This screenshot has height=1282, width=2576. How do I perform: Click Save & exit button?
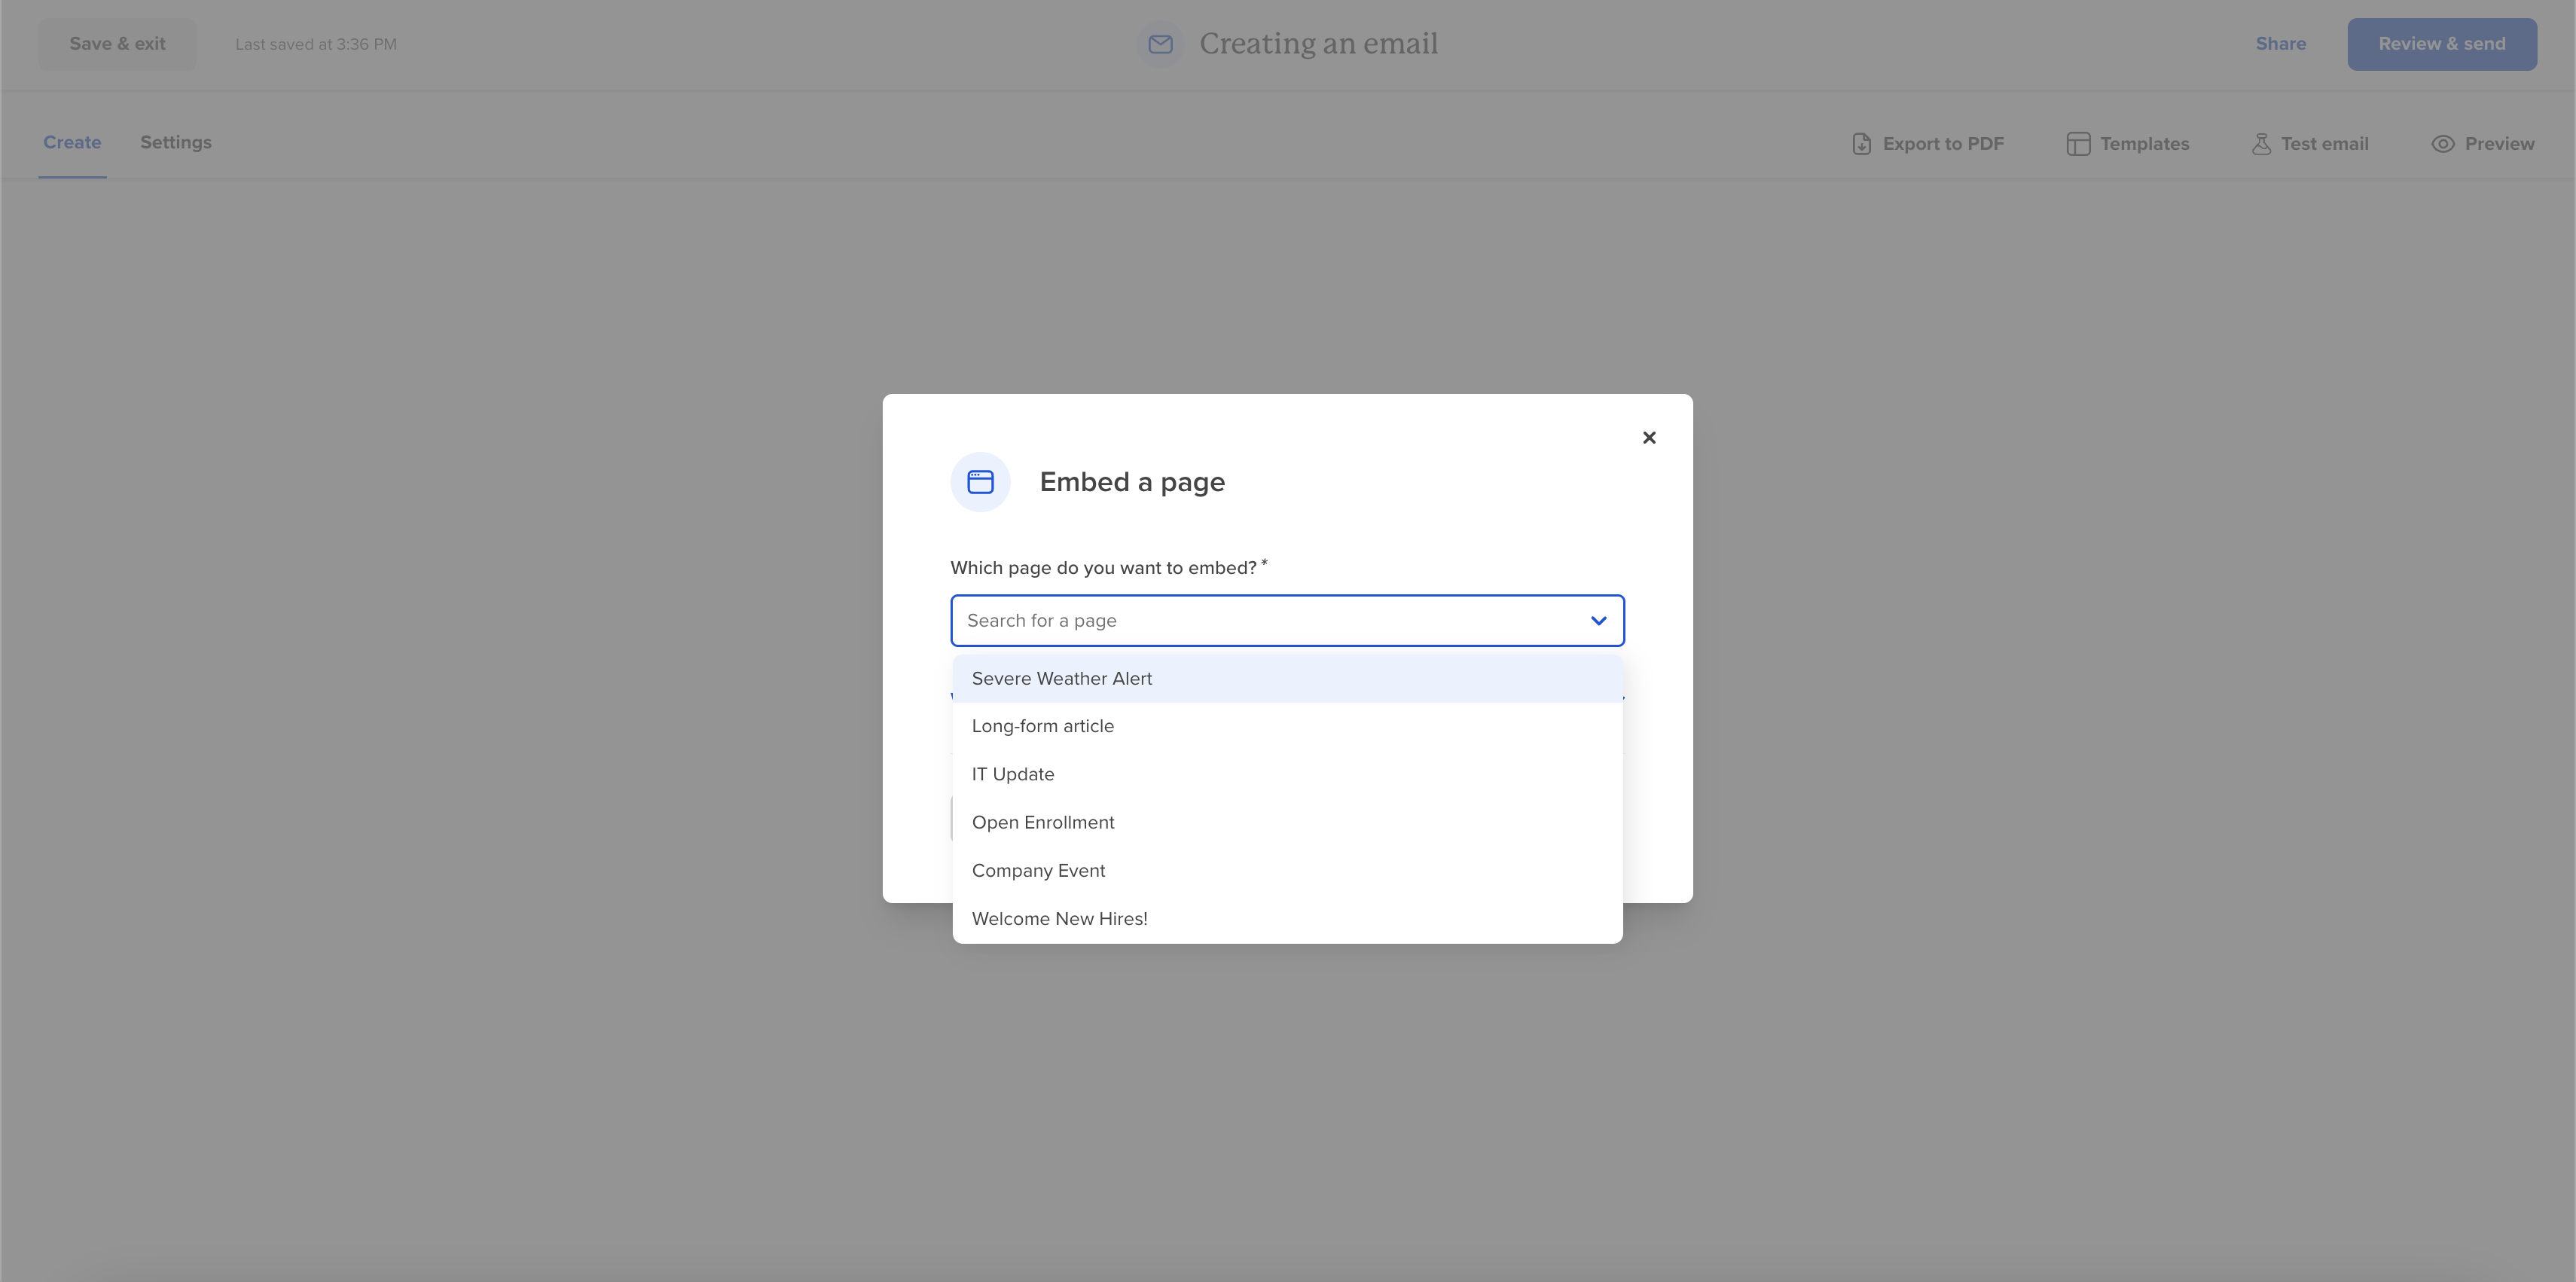[x=117, y=44]
